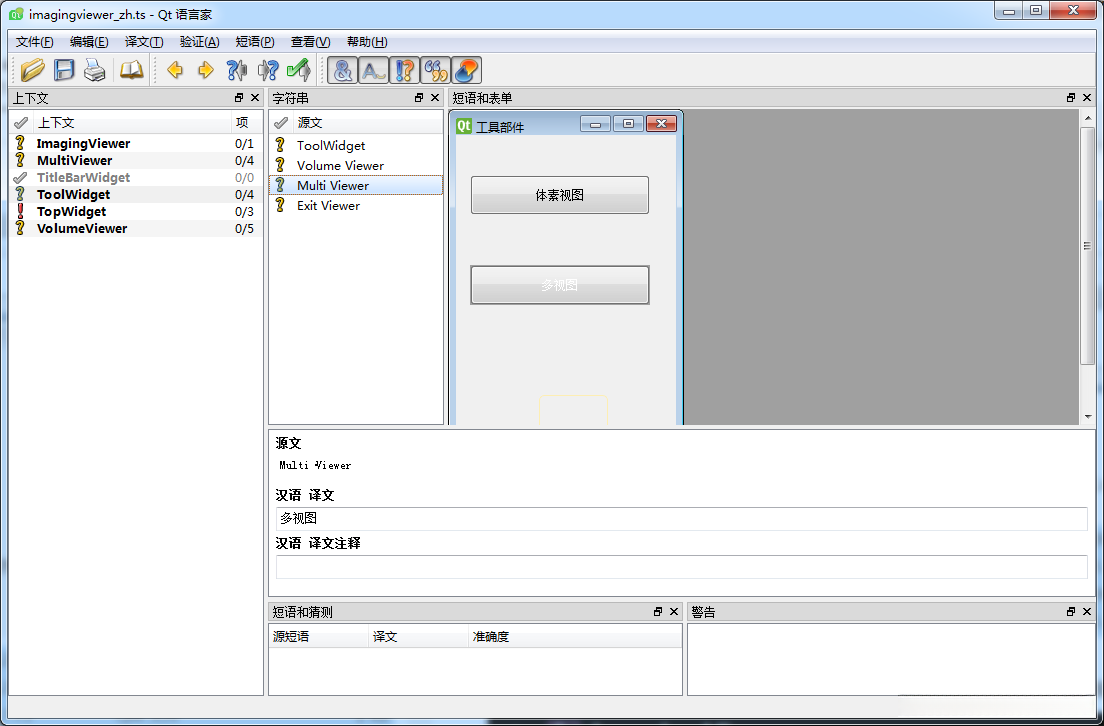Viewport: 1104px width, 726px height.
Task: Click the 汉语 译文注释 comment field
Action: click(682, 567)
